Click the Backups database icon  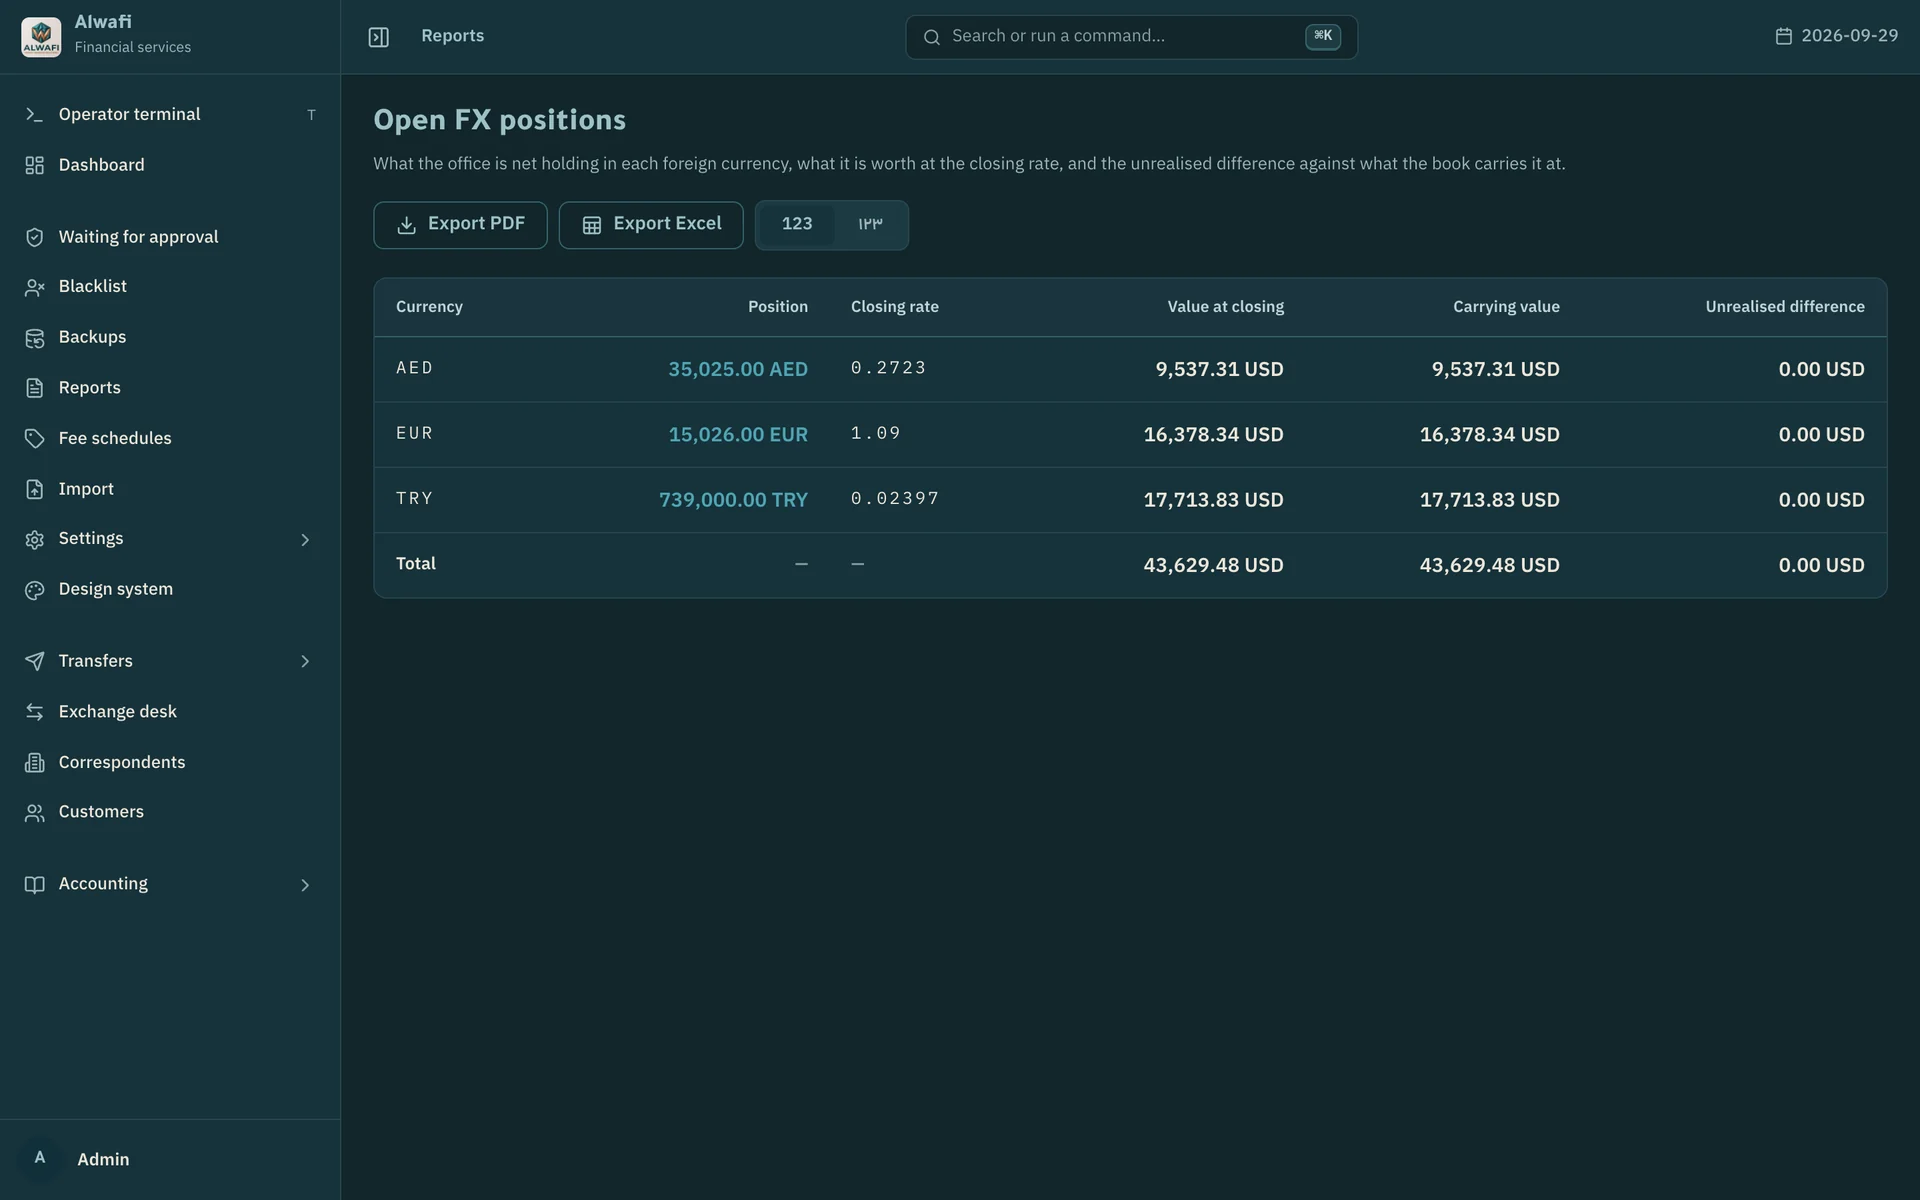click(x=34, y=338)
